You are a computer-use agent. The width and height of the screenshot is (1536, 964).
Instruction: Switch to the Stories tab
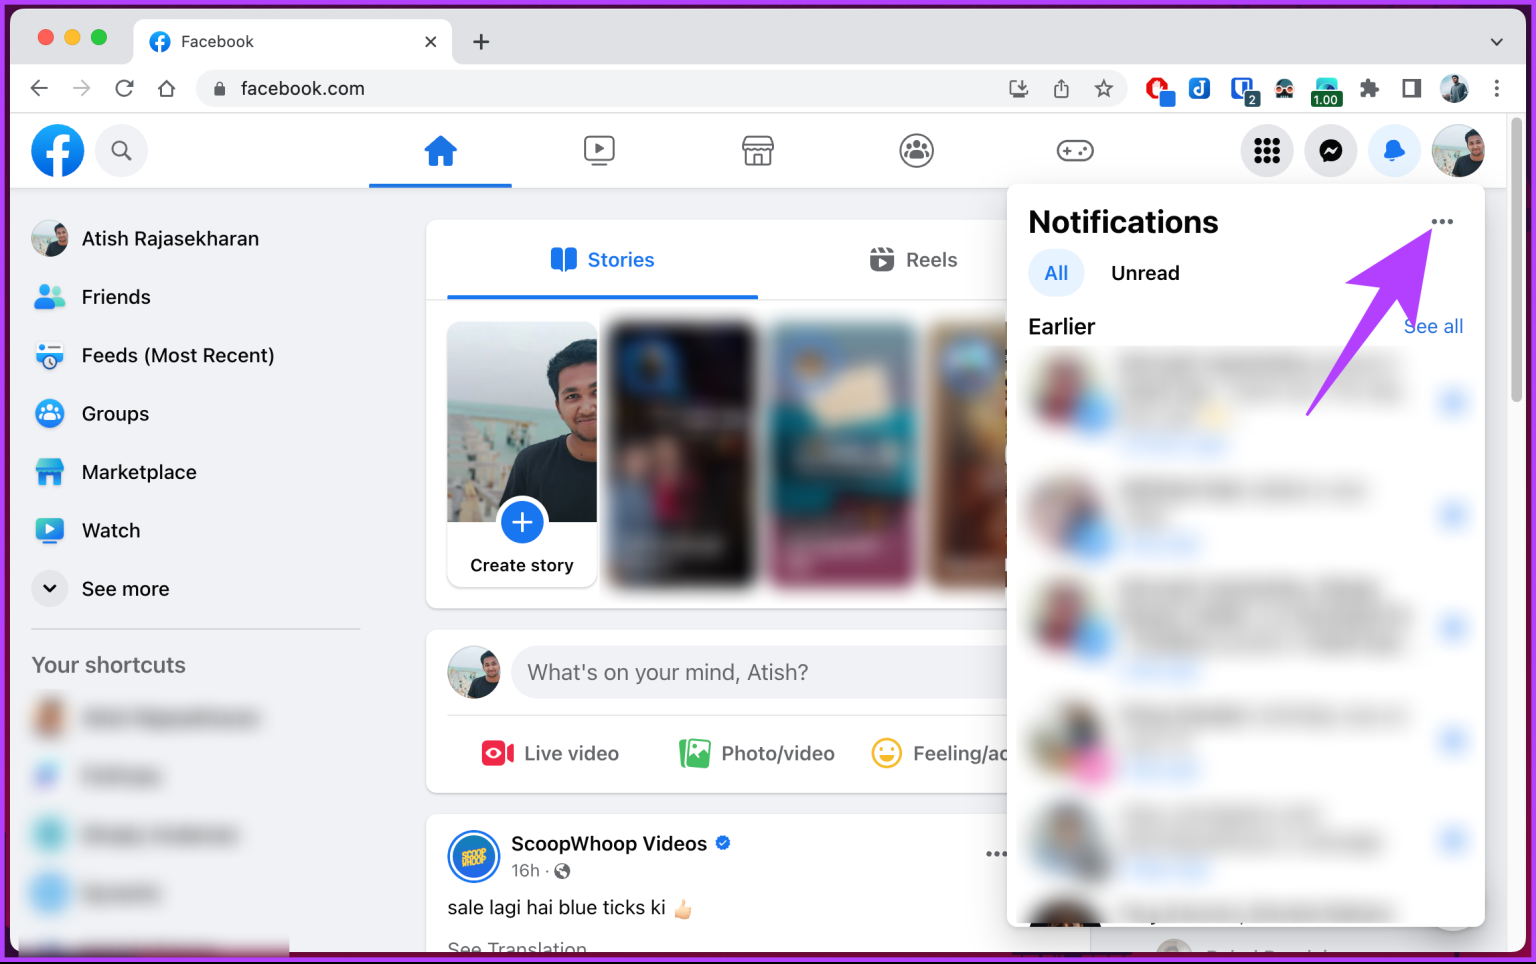(602, 259)
